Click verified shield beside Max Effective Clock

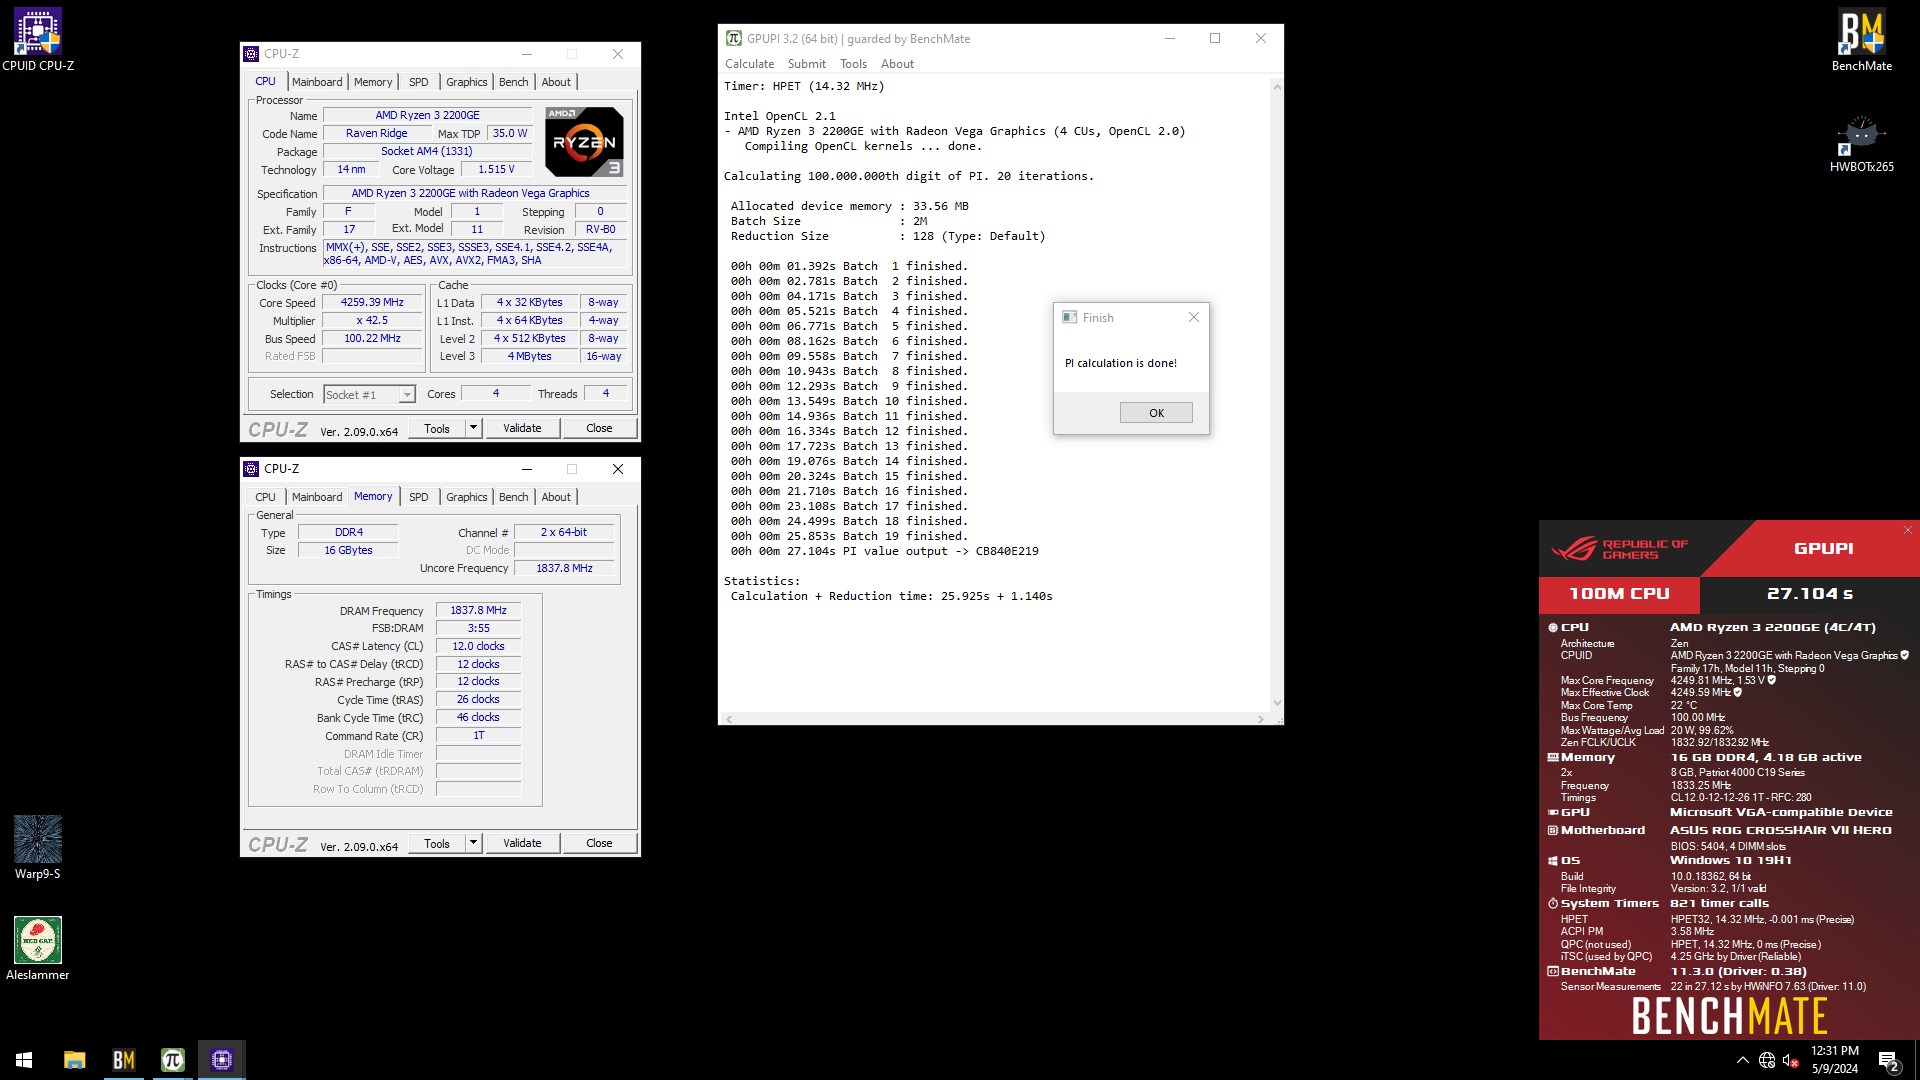pos(1738,692)
